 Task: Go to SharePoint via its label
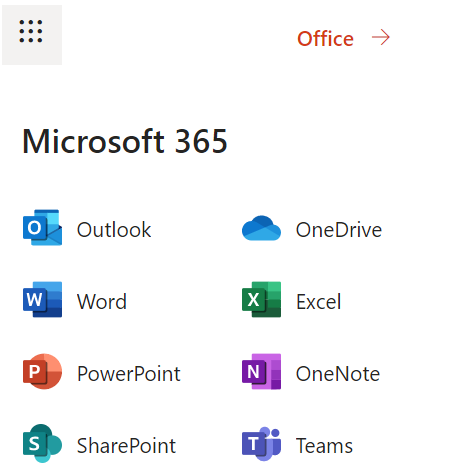126,446
